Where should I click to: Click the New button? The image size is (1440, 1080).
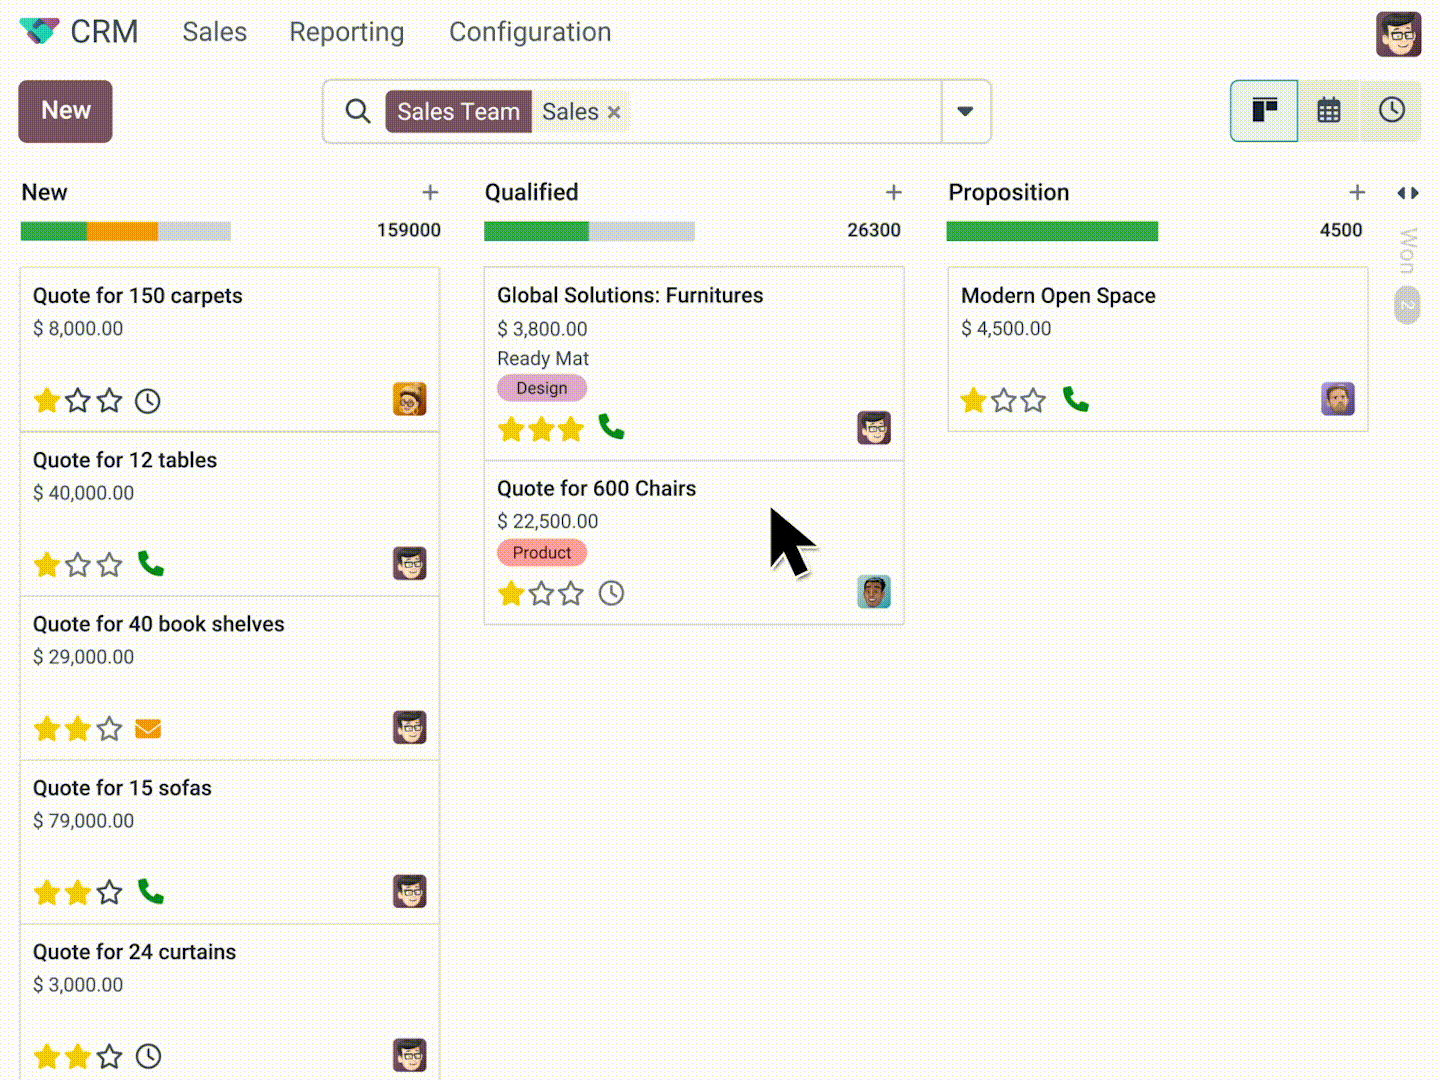click(65, 111)
